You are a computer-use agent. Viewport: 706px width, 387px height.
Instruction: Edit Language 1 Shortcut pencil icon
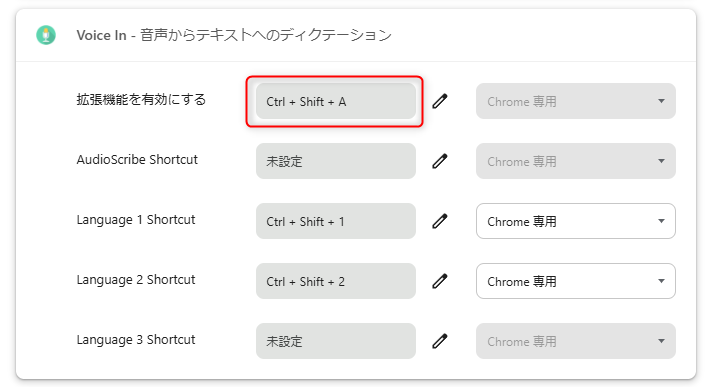point(440,221)
